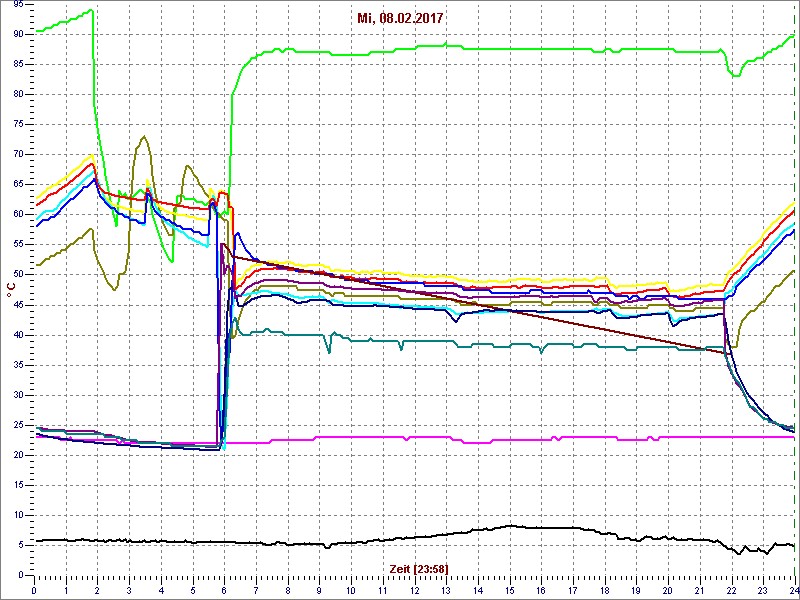This screenshot has width=800, height=600.
Task: Click the y-axis value 75
Action: pyautogui.click(x=19, y=124)
